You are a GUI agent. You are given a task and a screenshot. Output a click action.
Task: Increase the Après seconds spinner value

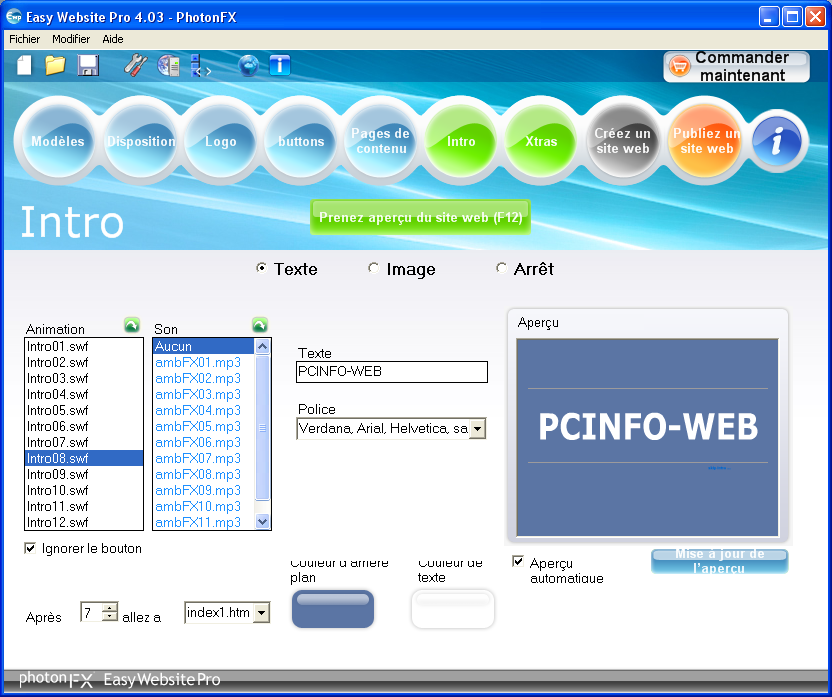click(x=109, y=607)
